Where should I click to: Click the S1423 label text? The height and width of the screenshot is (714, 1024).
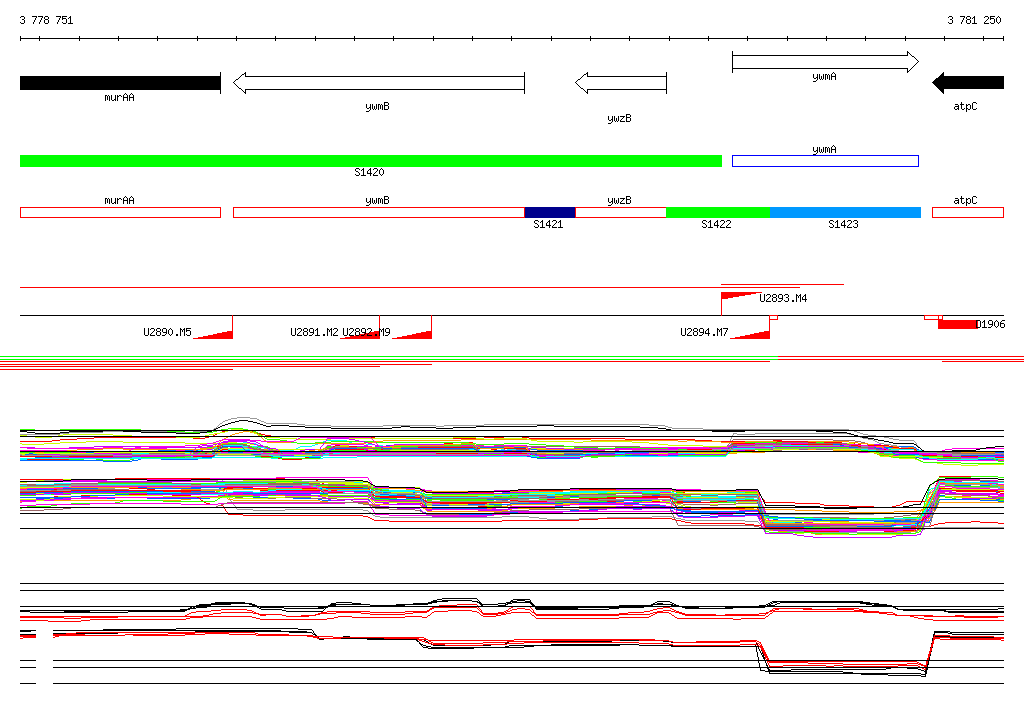point(843,224)
